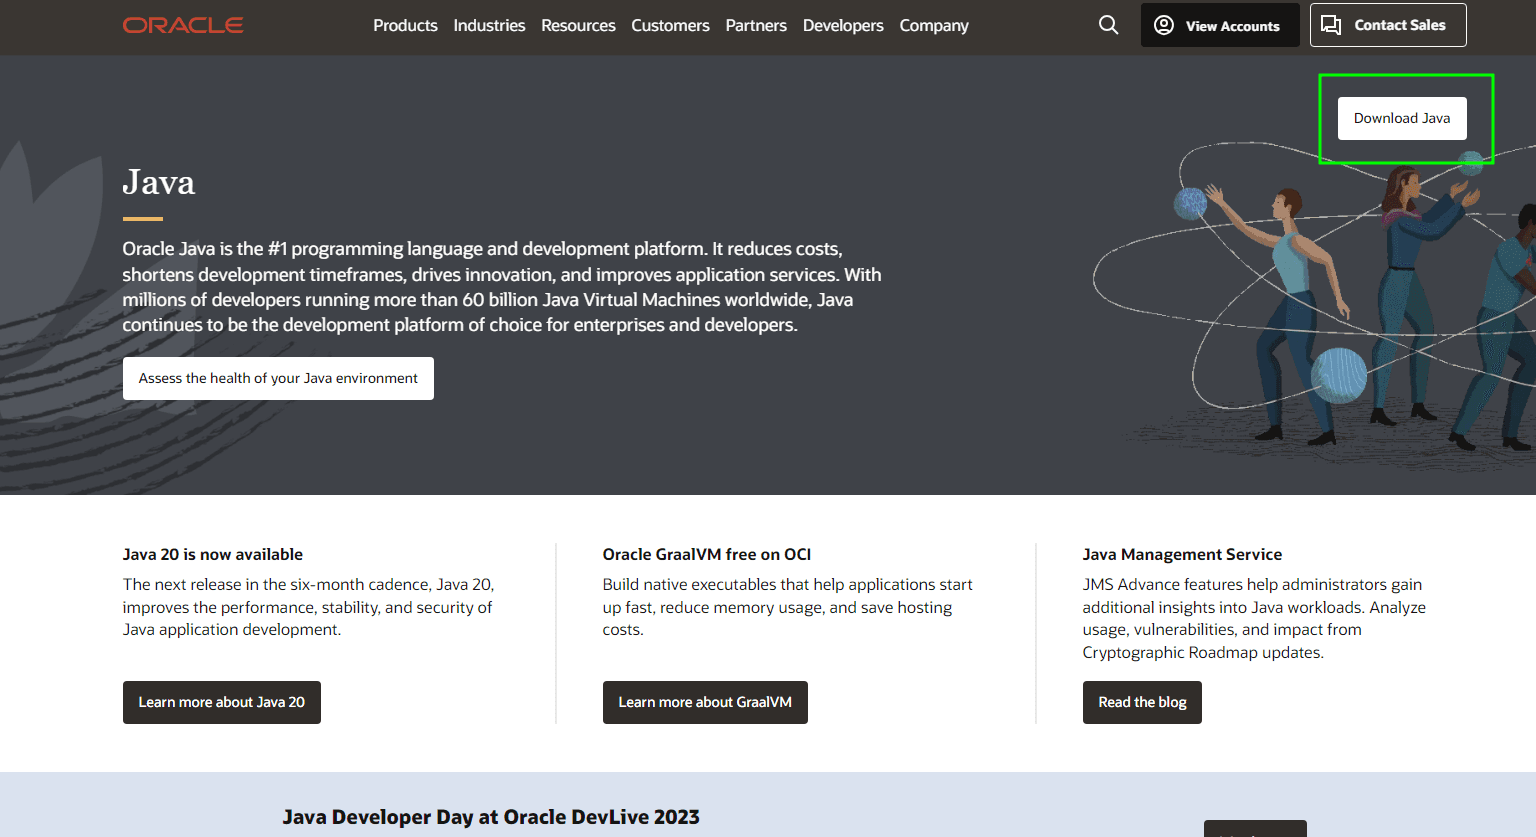Click the Java 20 six-month cadence description
The image size is (1536, 837).
[308, 607]
